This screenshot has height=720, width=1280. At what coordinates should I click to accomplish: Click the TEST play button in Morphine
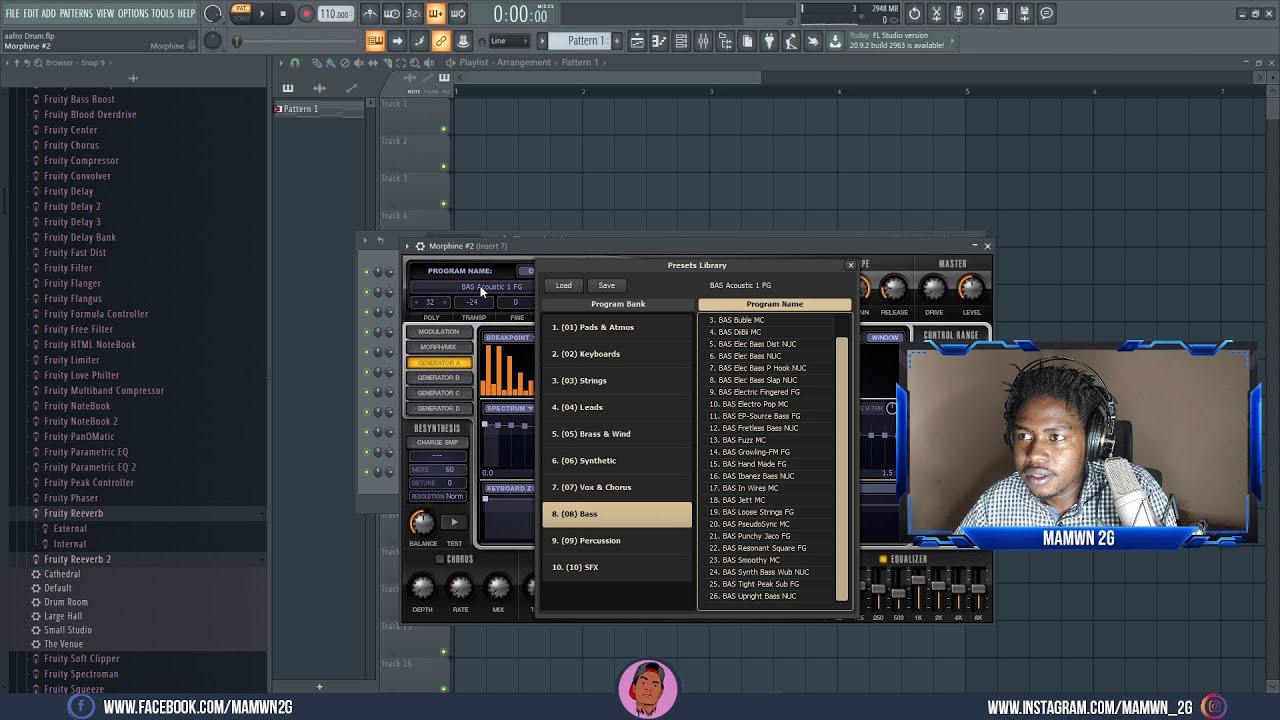(454, 522)
